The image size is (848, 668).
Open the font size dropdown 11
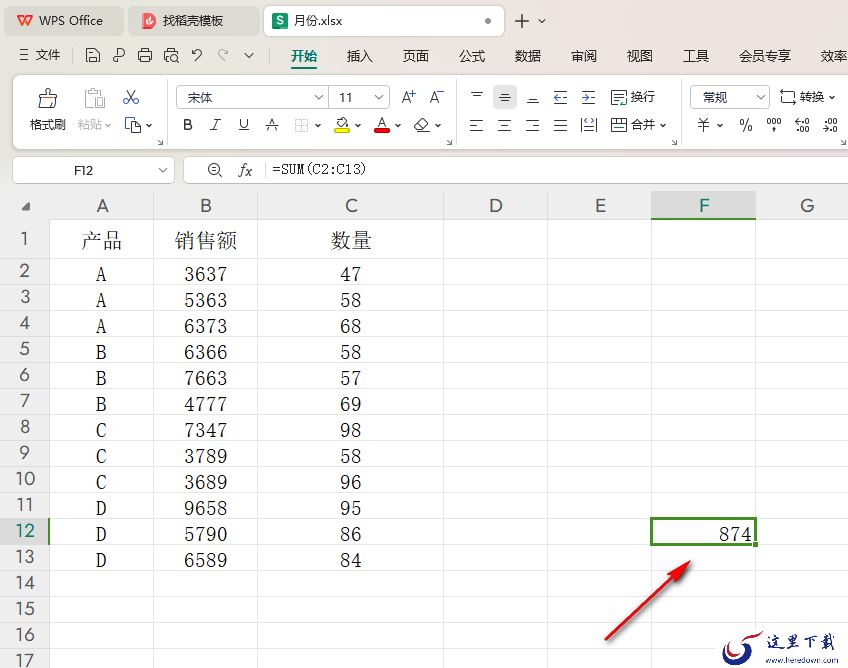[x=379, y=97]
